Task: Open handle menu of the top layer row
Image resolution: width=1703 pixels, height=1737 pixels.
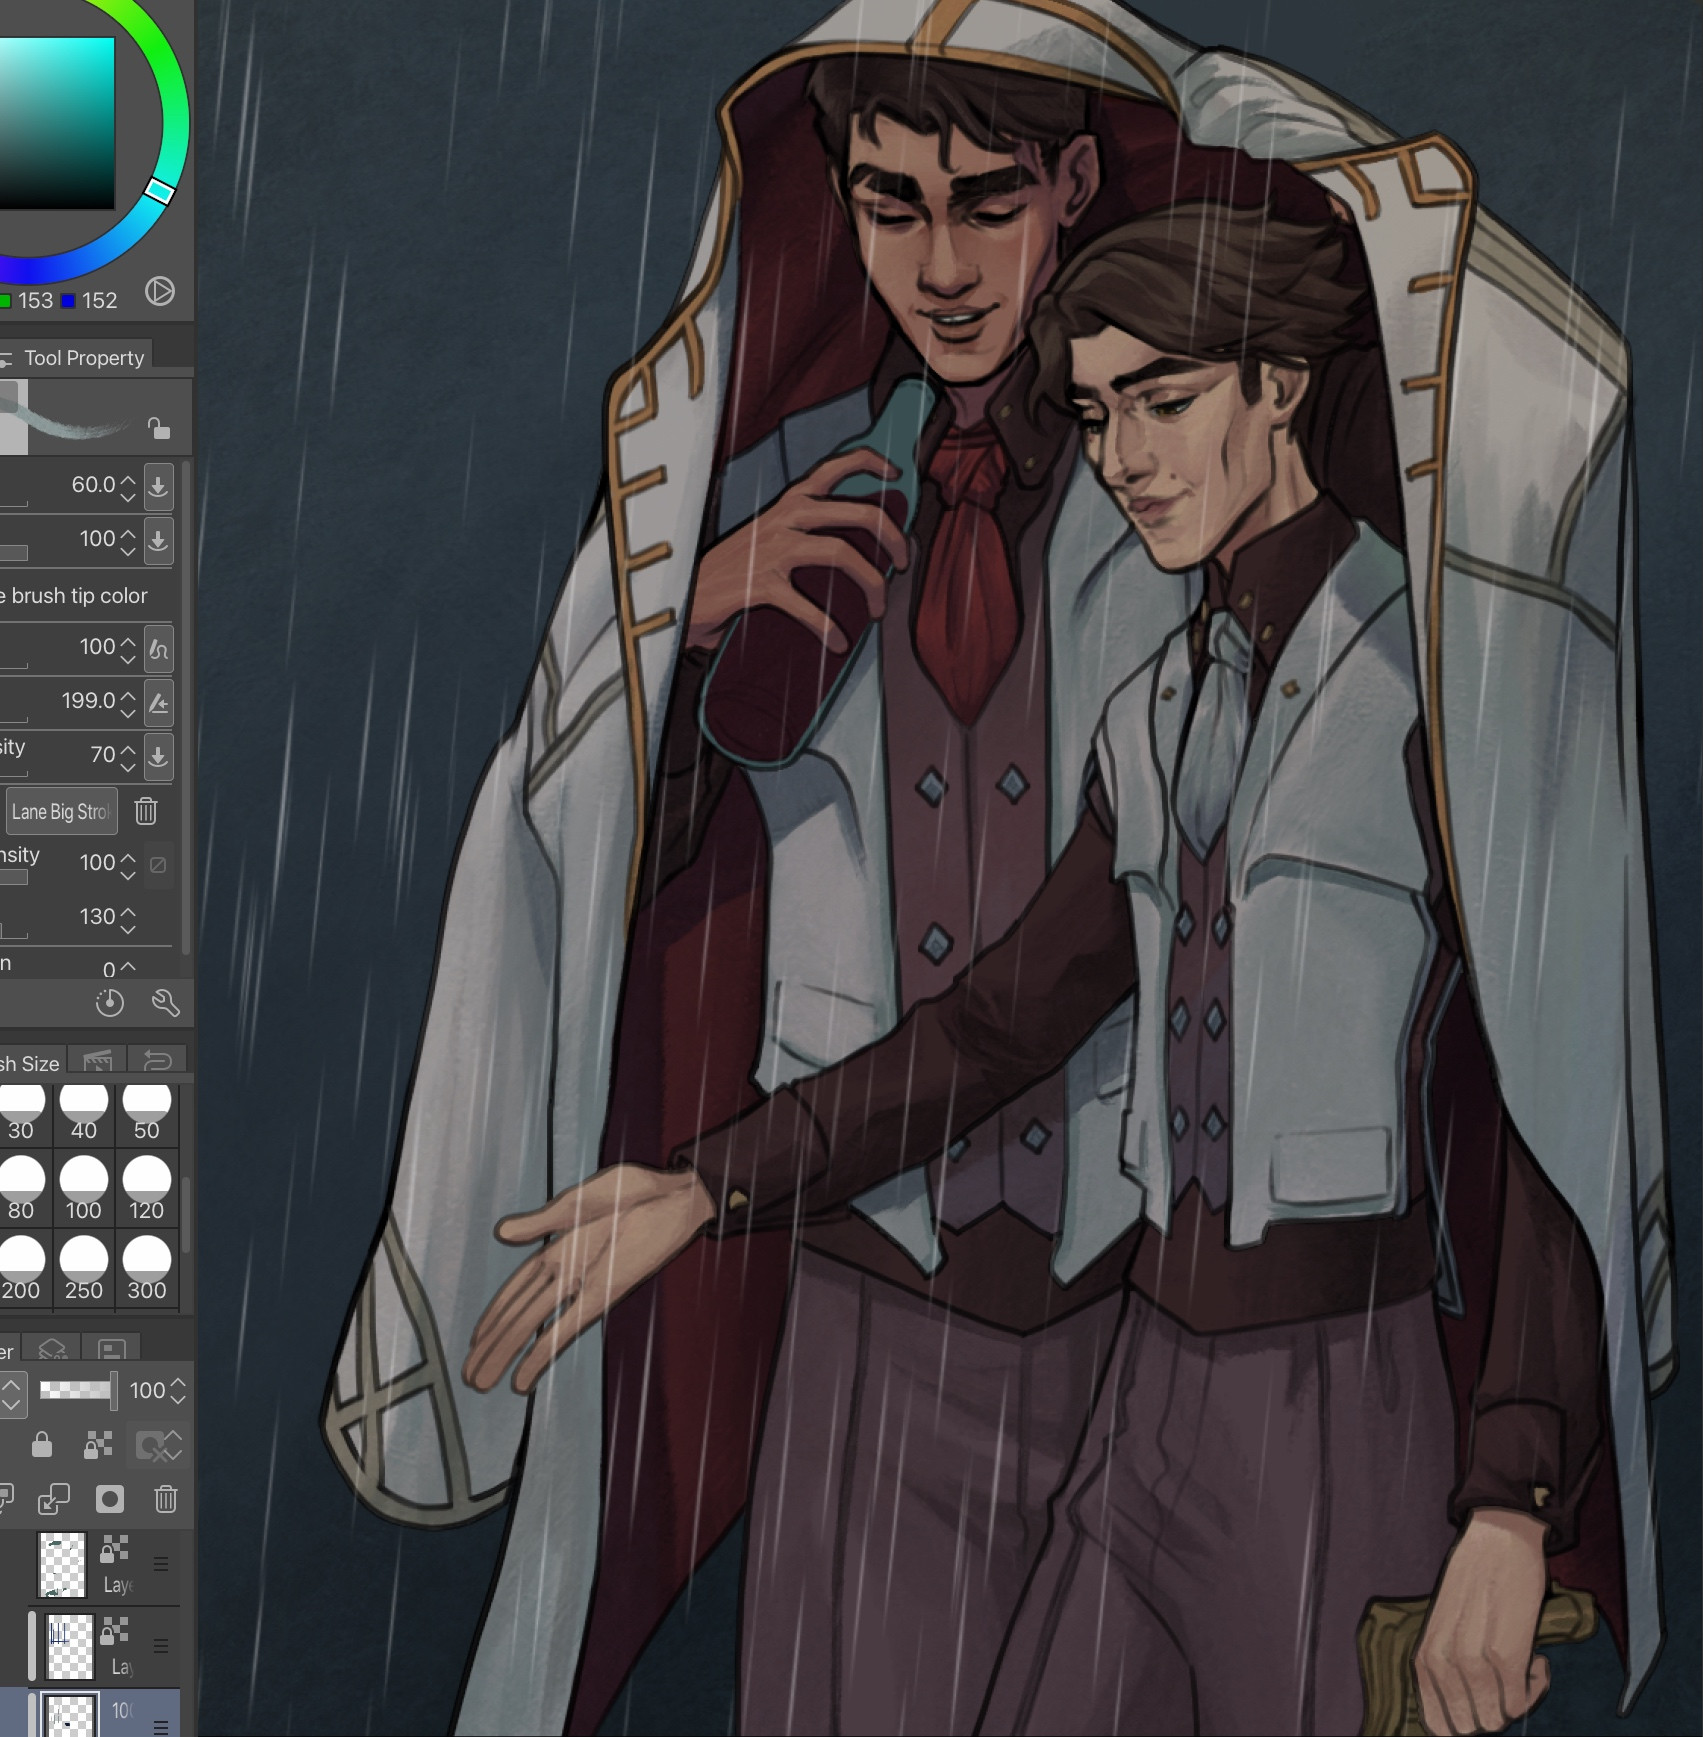Action: click(x=160, y=1564)
